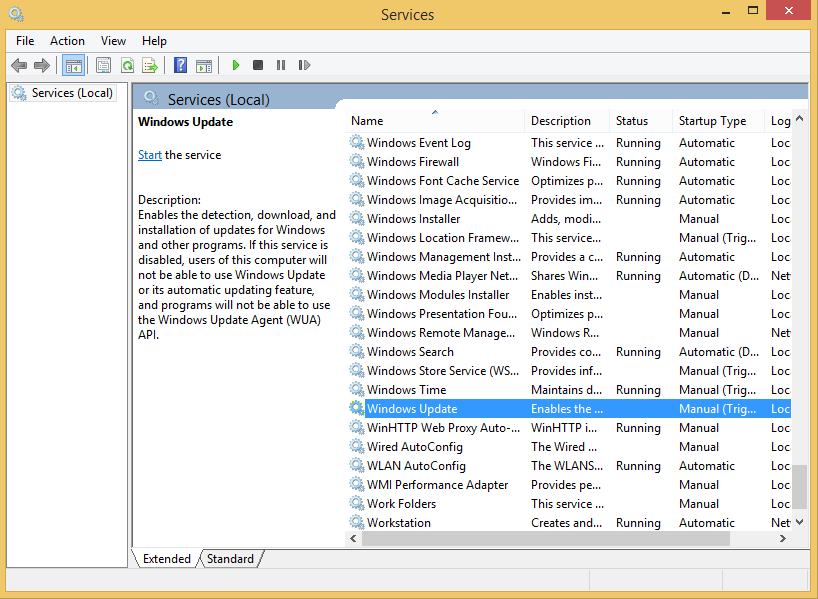Click the Pause Service icon
The height and width of the screenshot is (599, 818).
[281, 65]
